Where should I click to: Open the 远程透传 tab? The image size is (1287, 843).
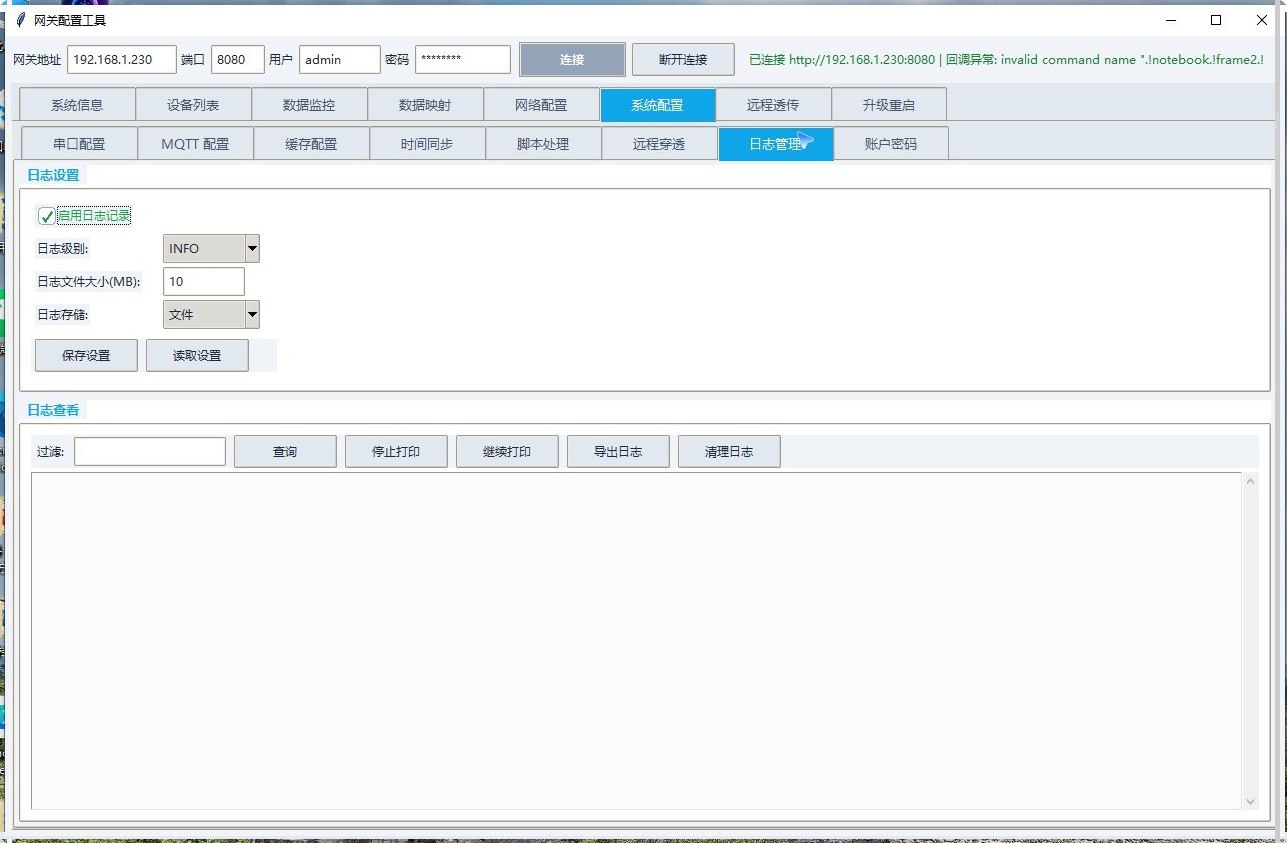pyautogui.click(x=773, y=105)
